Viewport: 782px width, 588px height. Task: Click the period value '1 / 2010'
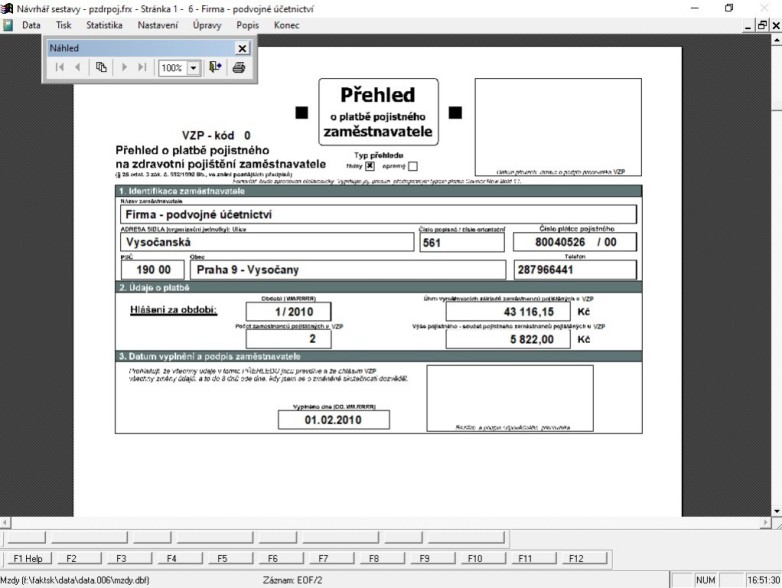point(288,312)
